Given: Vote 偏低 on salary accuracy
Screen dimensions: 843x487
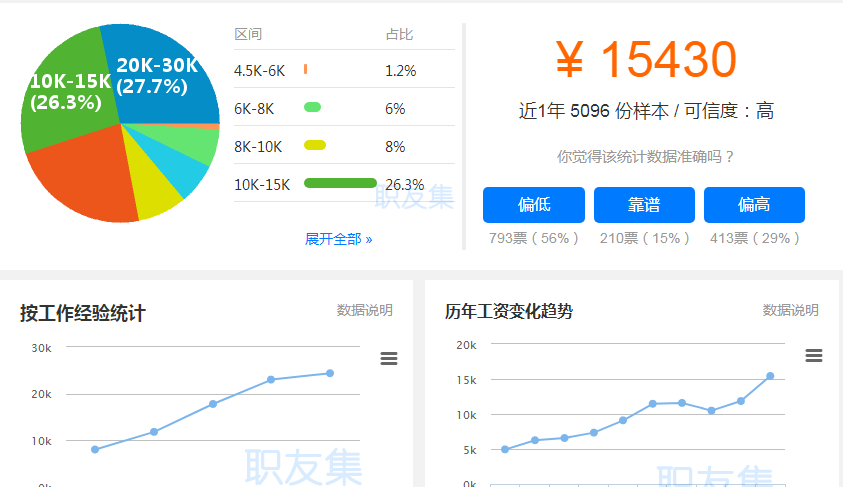Looking at the screenshot, I should [533, 205].
